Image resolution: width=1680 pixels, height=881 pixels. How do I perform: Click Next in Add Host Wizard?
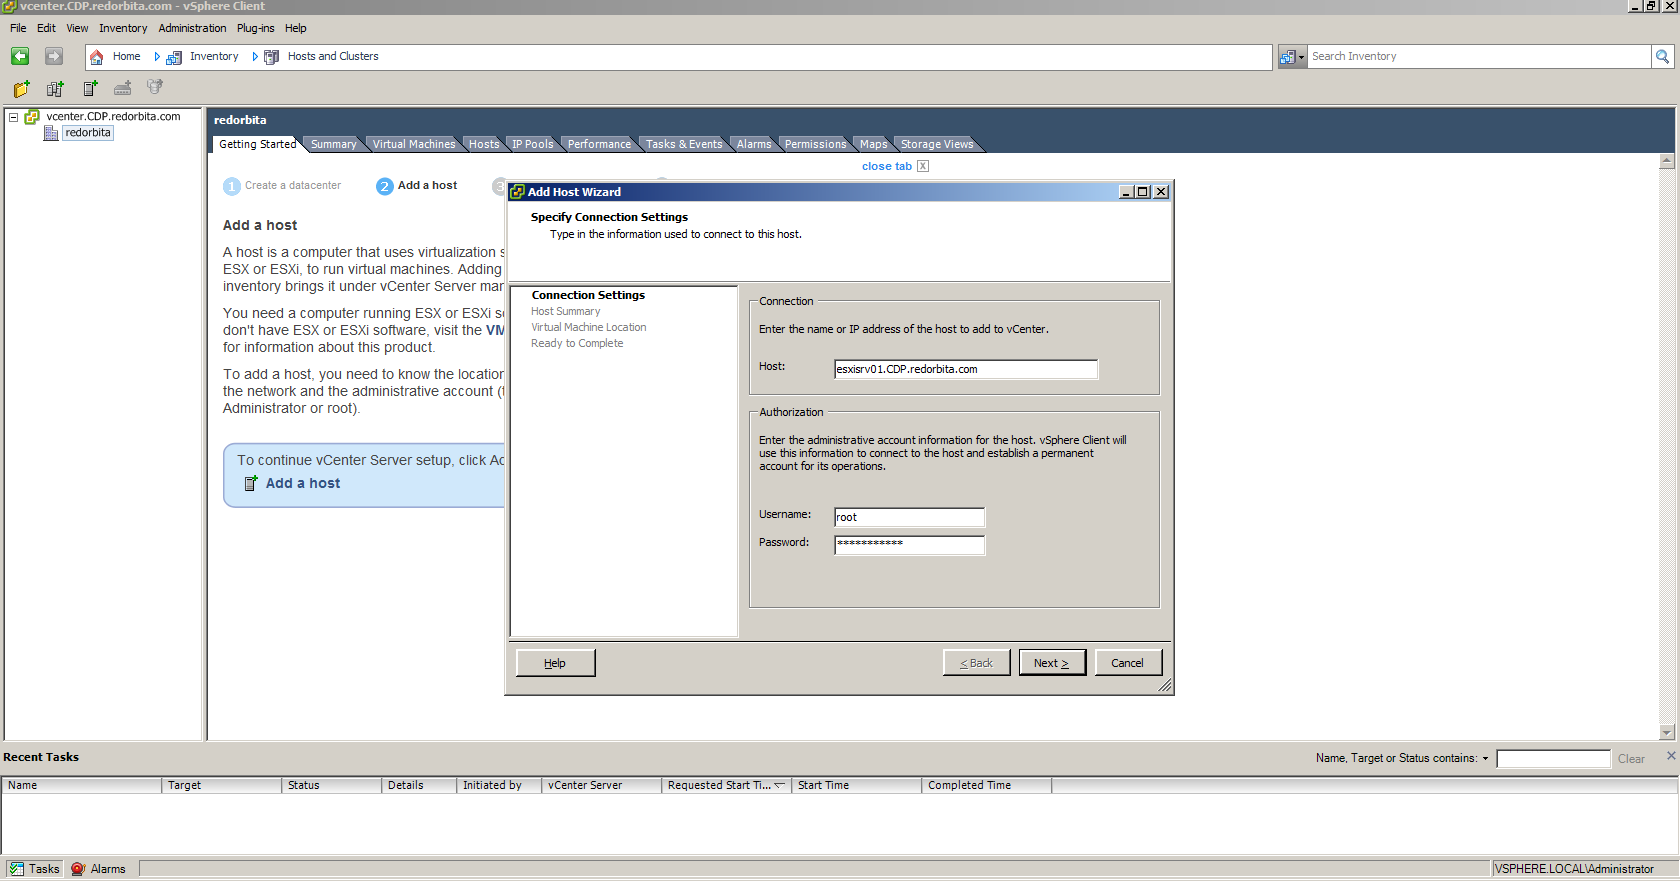(x=1051, y=663)
